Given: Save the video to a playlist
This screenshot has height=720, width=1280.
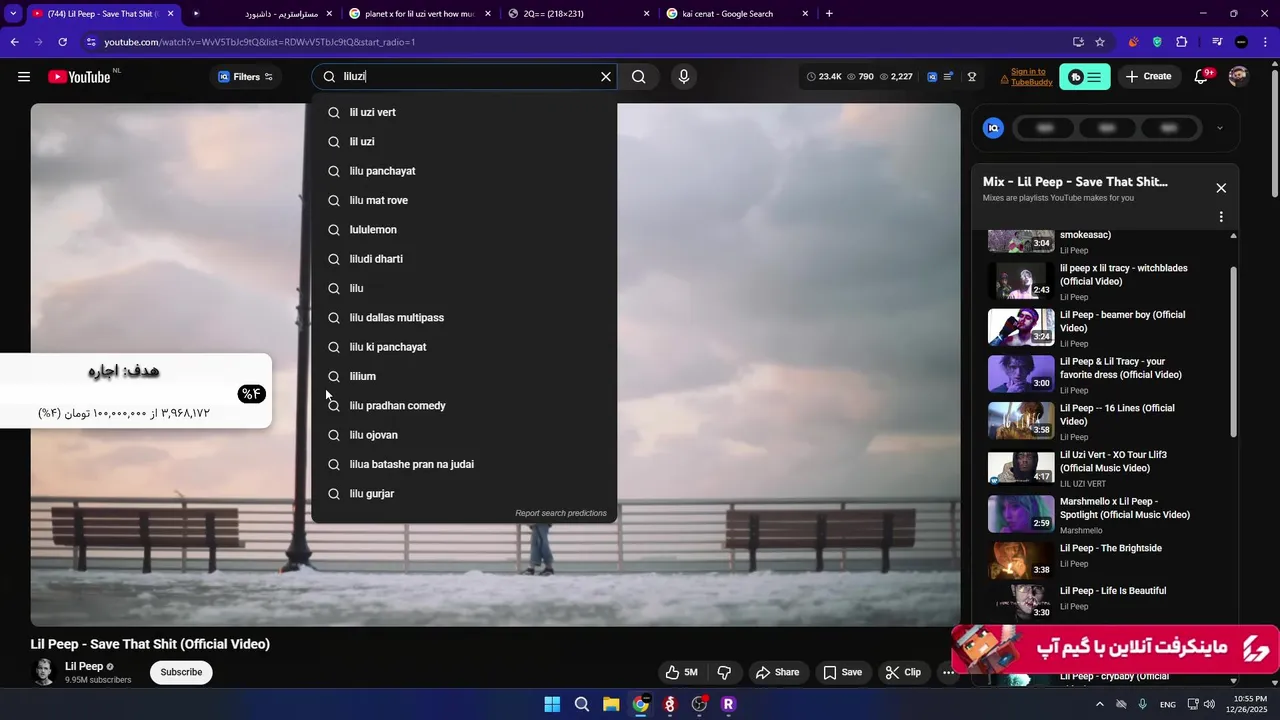Looking at the screenshot, I should click(x=842, y=672).
